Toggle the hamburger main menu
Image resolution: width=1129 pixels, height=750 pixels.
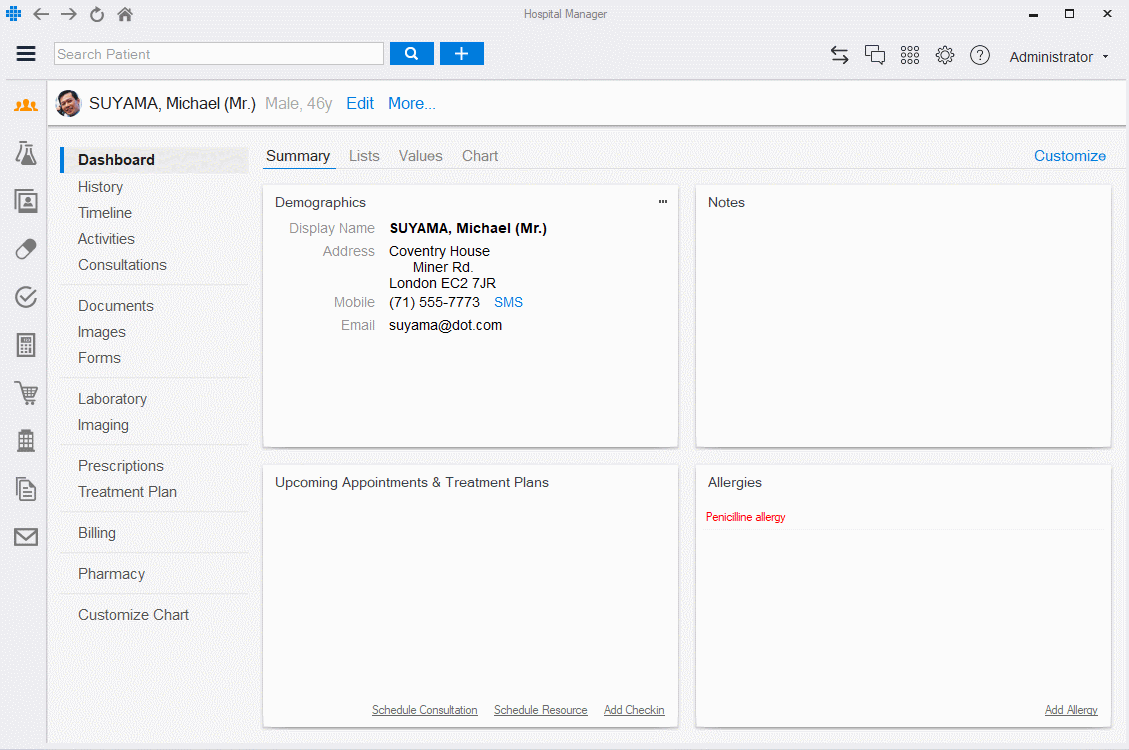26,55
